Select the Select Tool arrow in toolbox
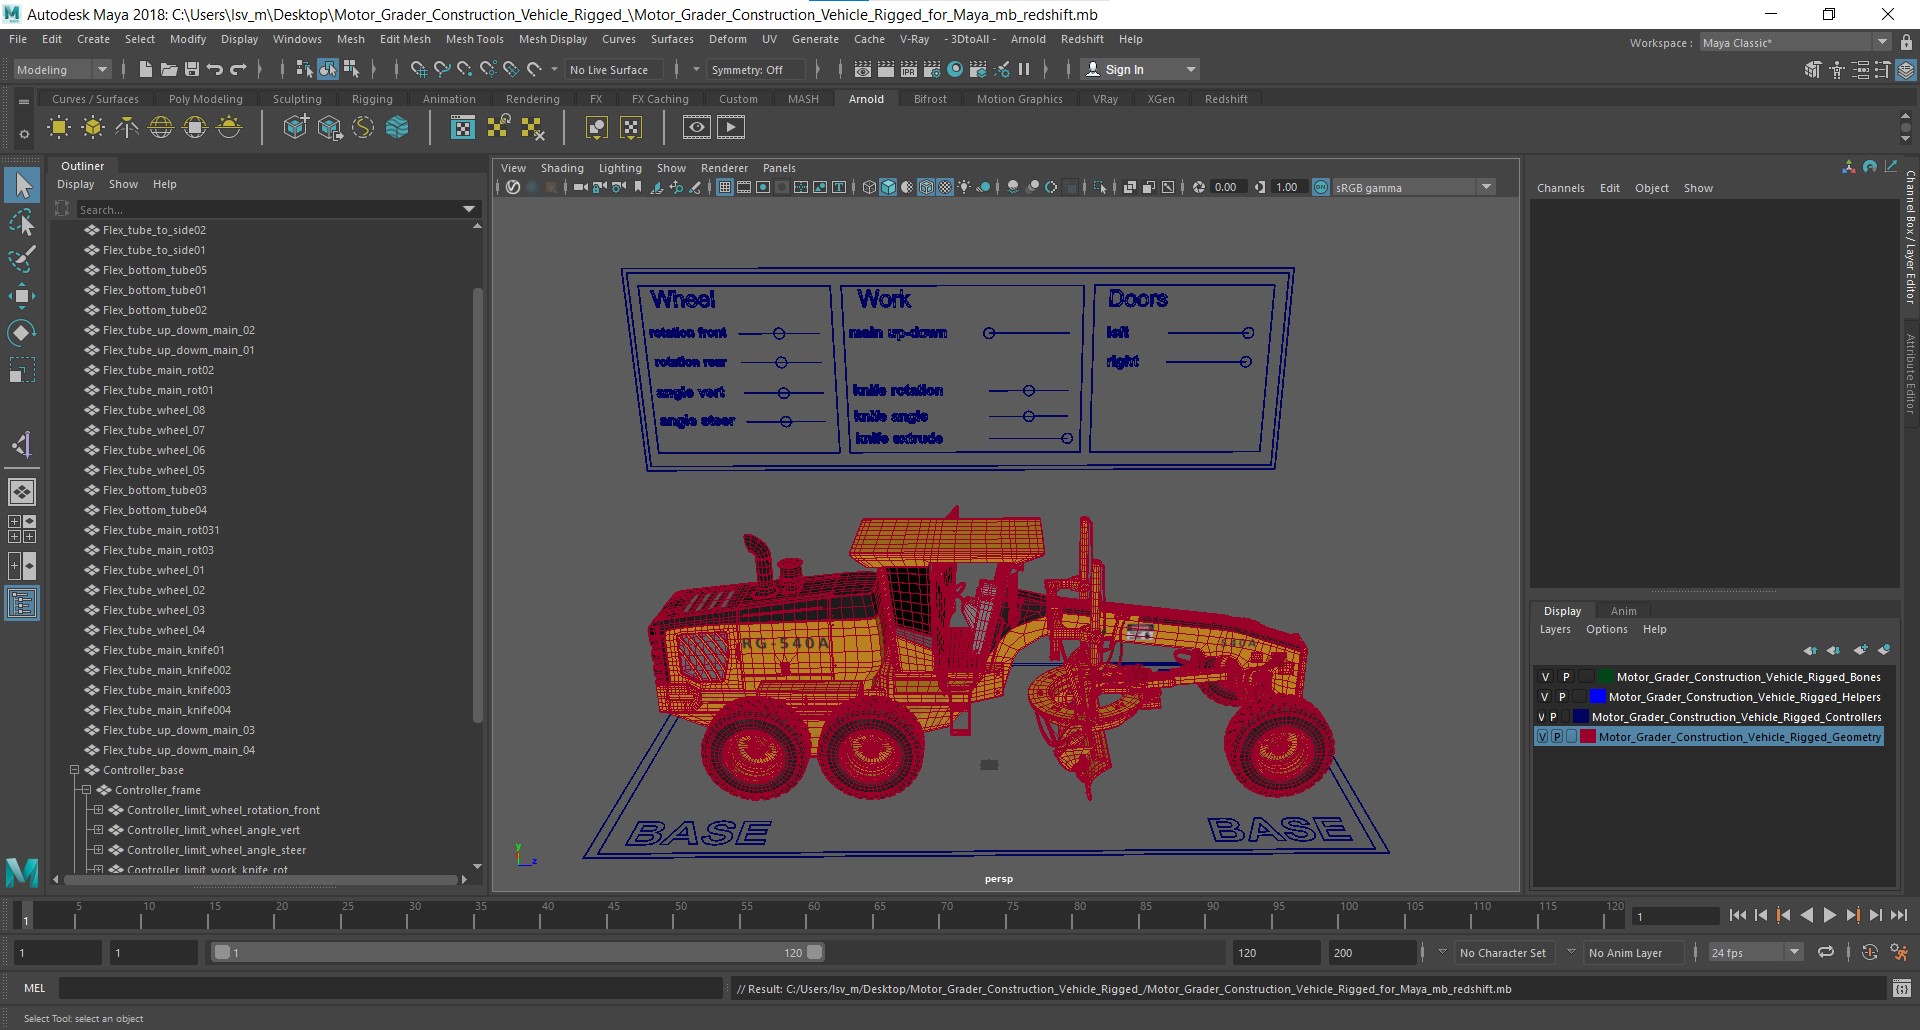 [22, 185]
